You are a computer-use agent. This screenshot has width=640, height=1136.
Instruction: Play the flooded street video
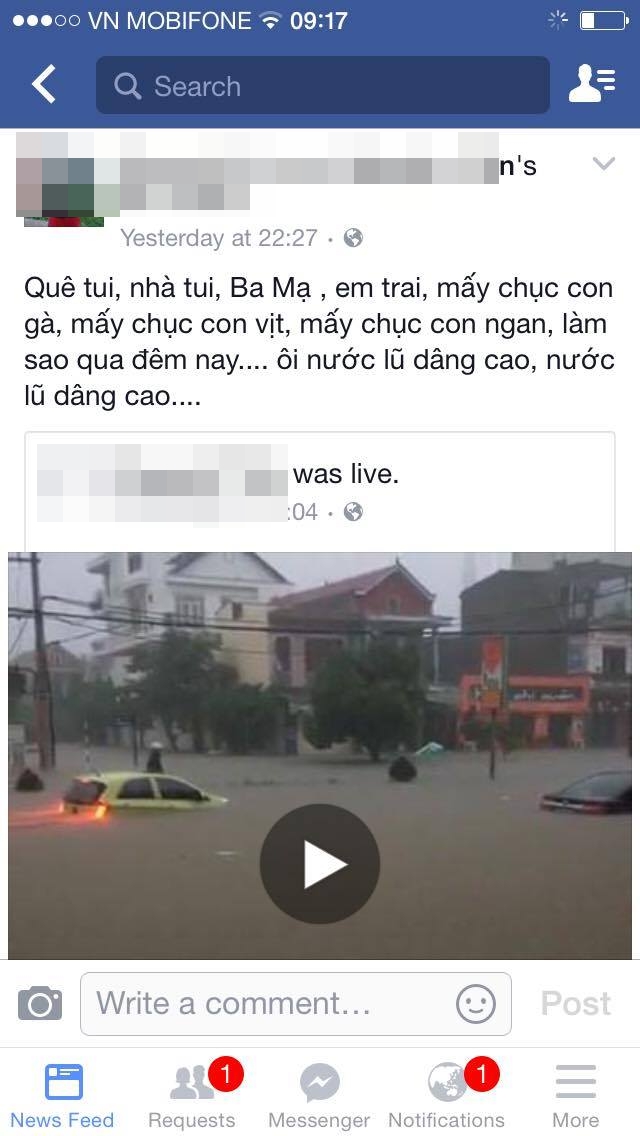click(x=320, y=864)
